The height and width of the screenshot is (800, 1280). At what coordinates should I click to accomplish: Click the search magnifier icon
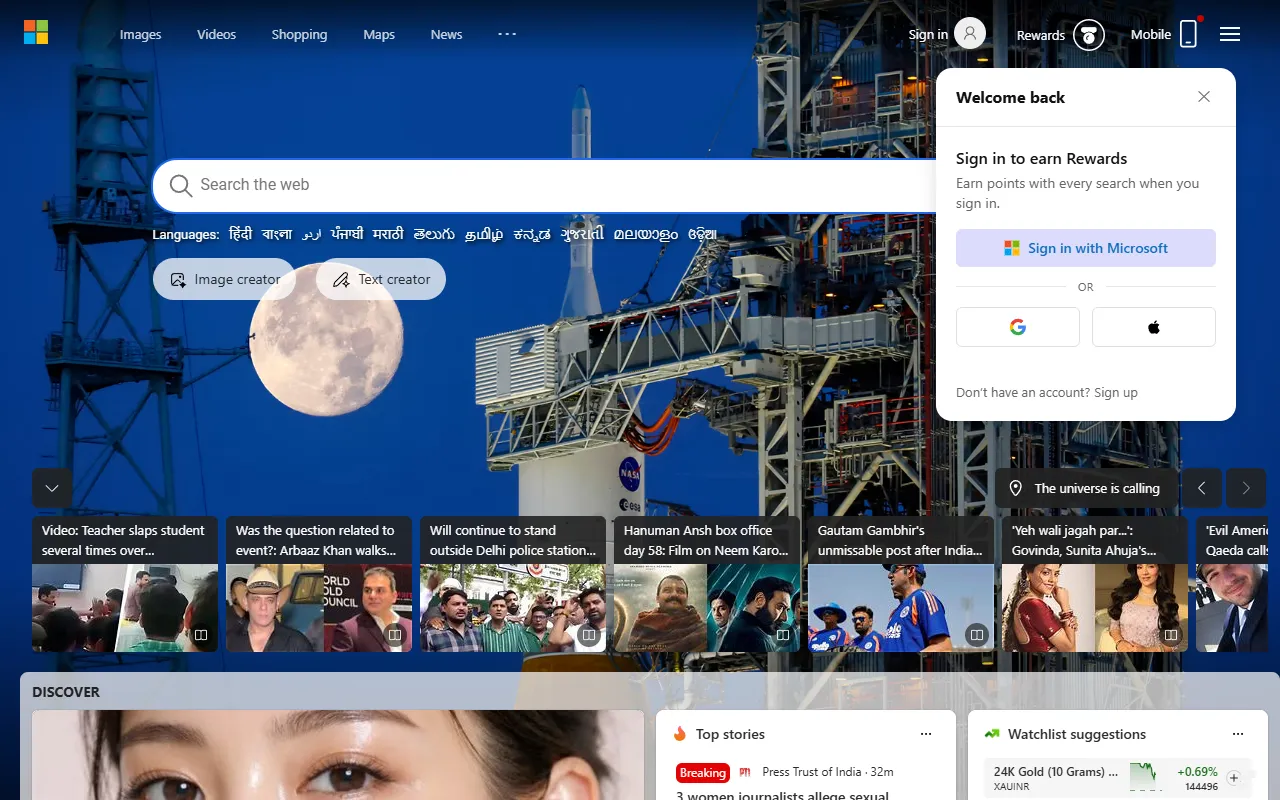click(181, 185)
